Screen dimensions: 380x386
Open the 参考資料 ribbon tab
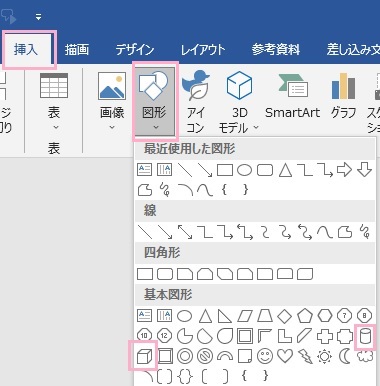(x=276, y=50)
